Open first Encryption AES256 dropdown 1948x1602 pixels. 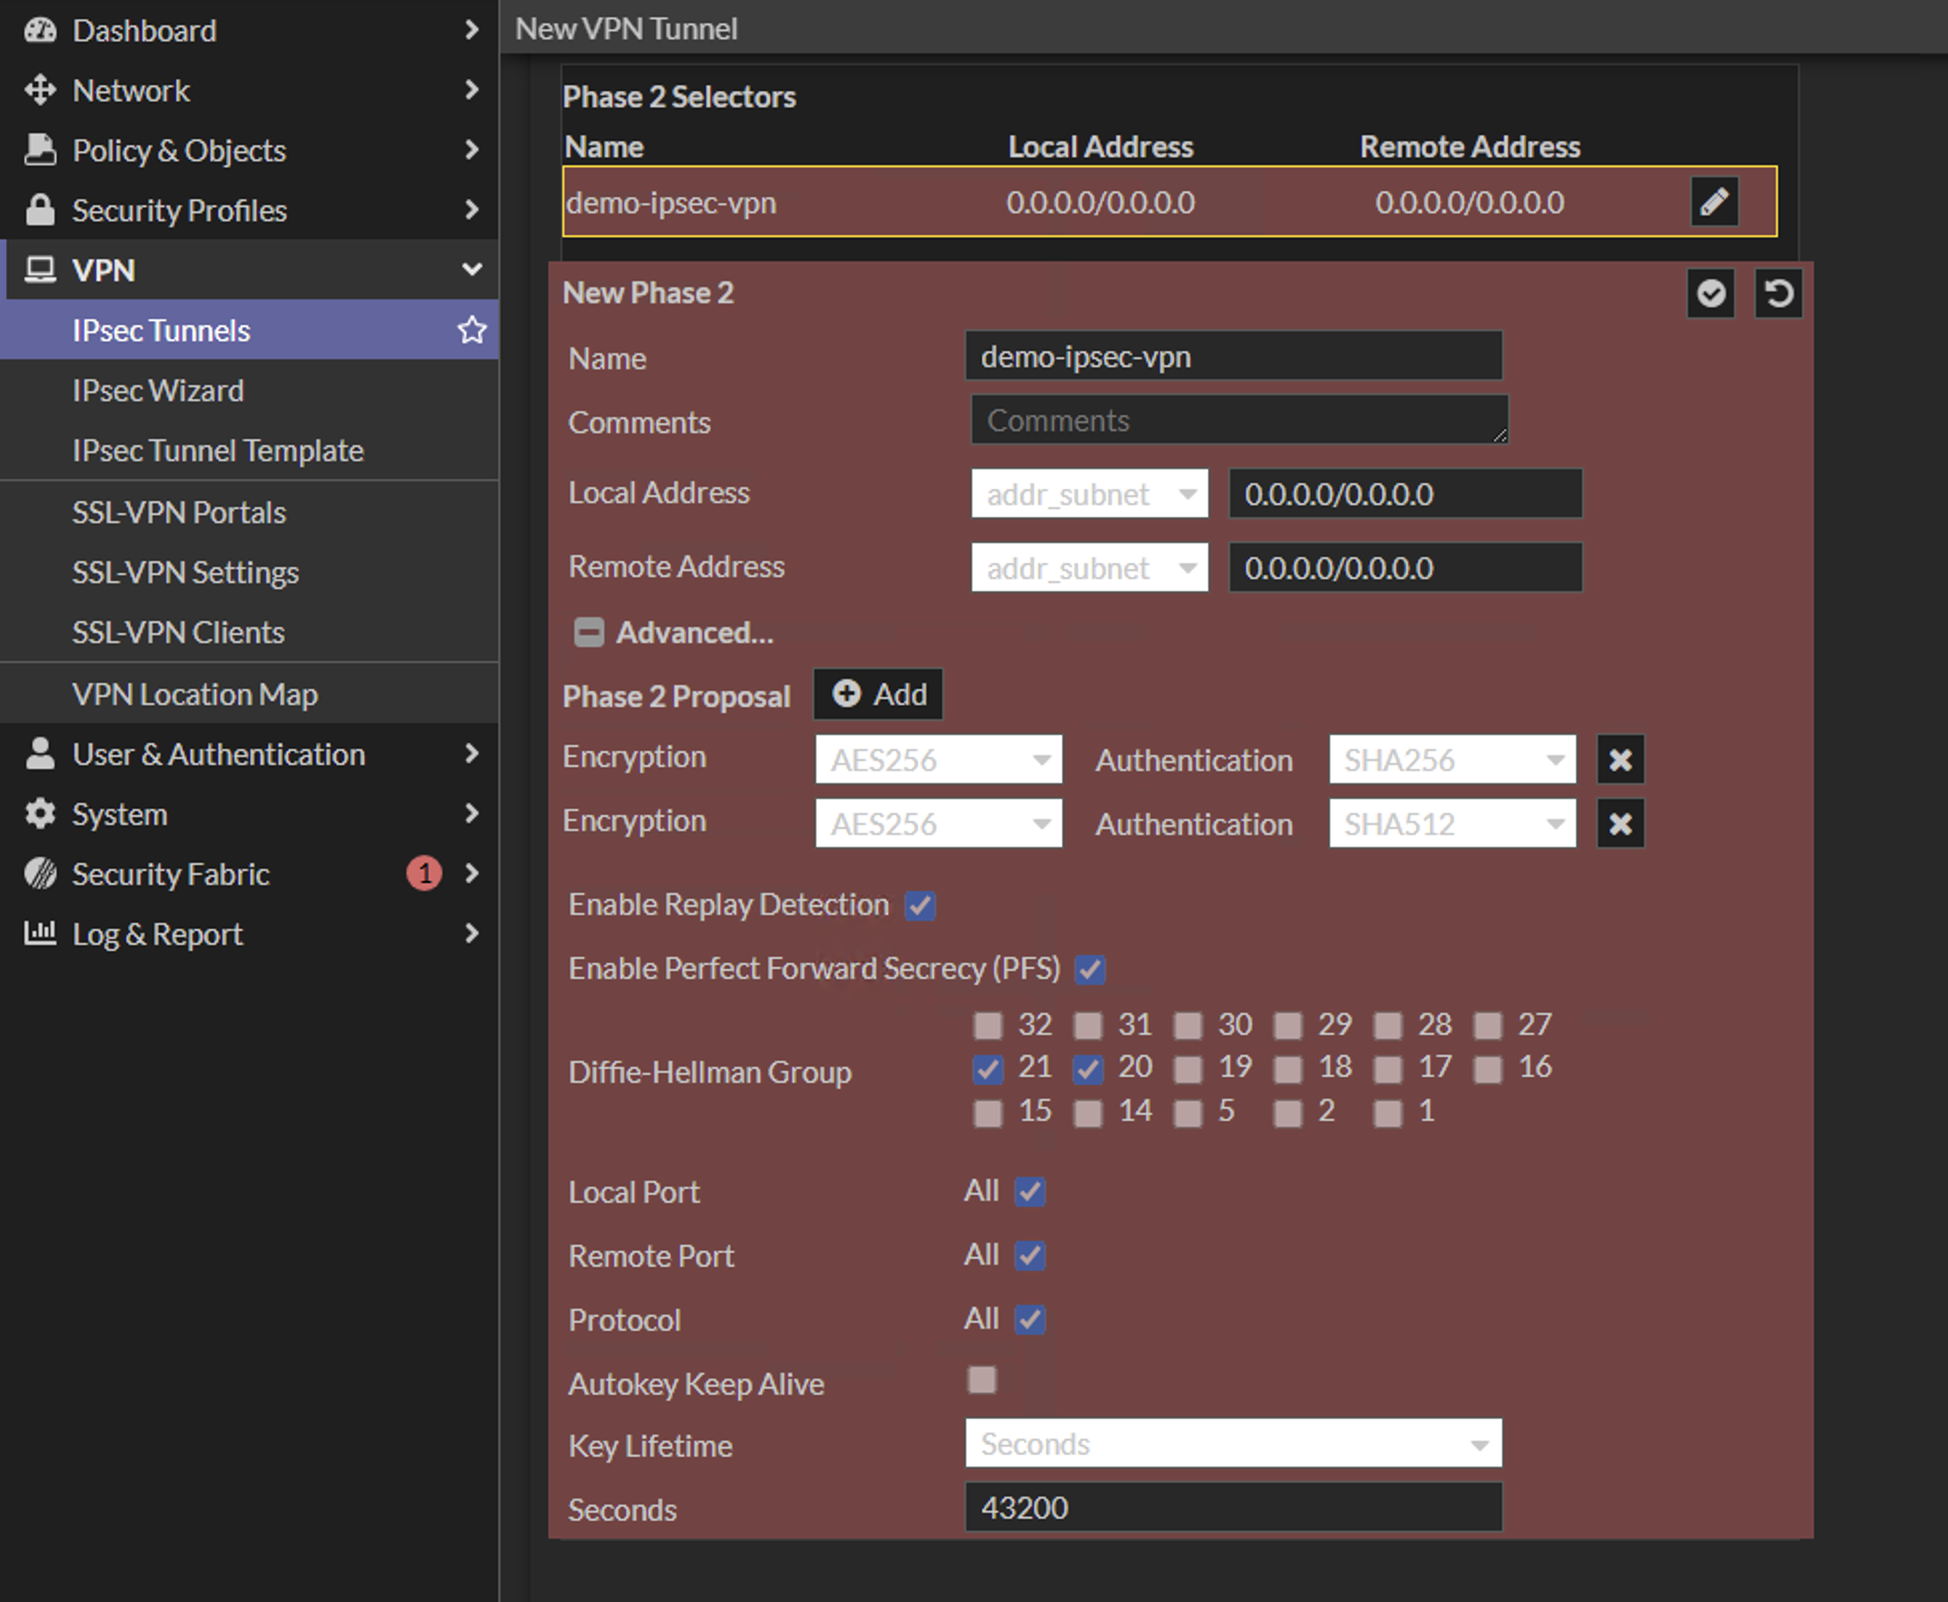point(939,760)
